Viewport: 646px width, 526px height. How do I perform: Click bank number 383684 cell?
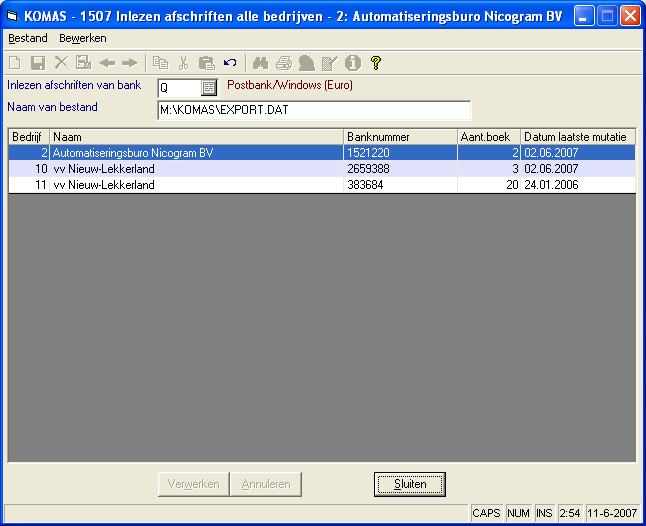(400, 185)
